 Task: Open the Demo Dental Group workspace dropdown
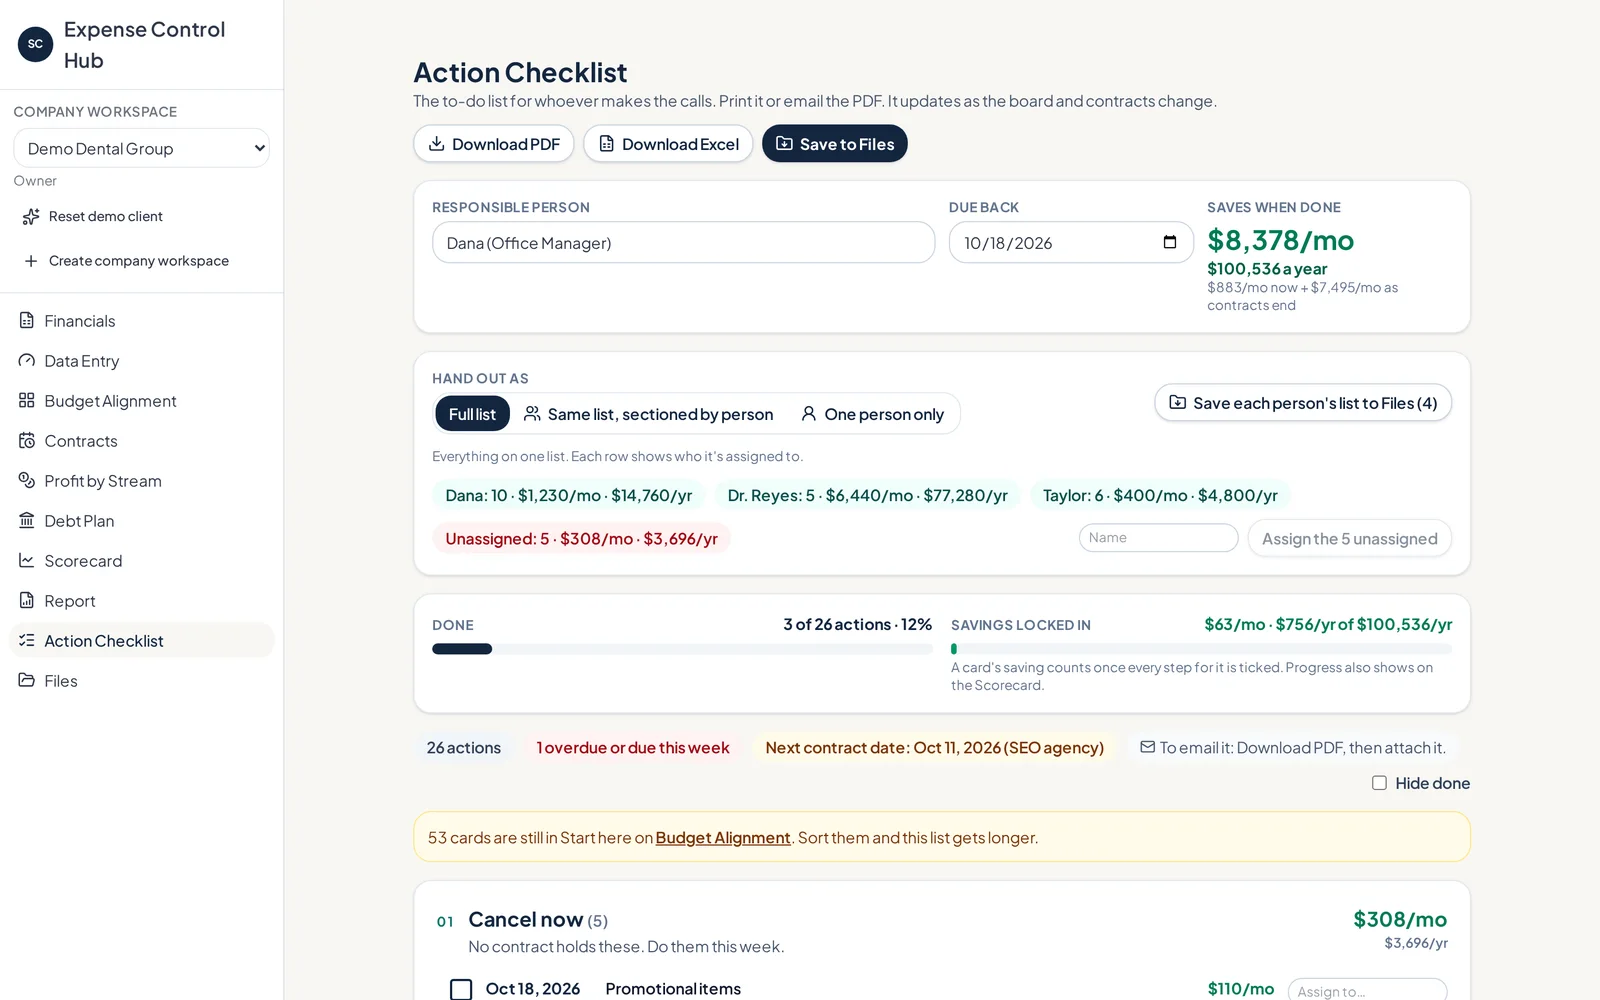[142, 148]
